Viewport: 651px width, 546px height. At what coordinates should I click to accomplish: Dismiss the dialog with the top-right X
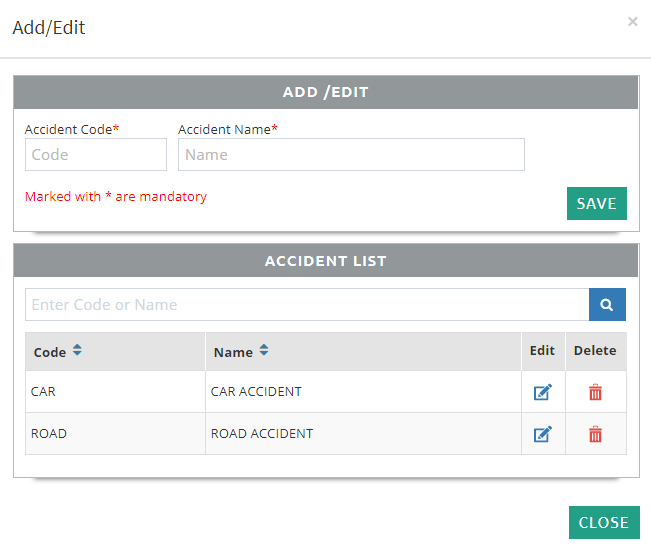click(632, 21)
